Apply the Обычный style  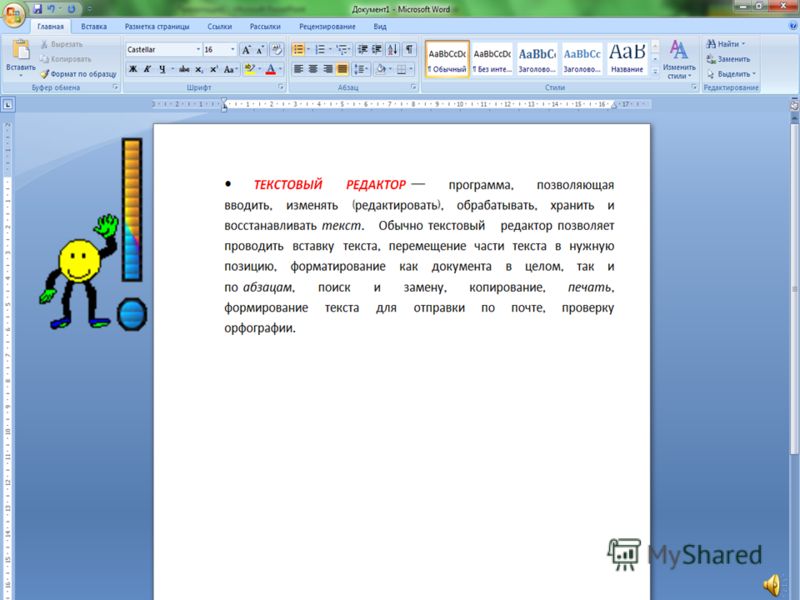447,59
